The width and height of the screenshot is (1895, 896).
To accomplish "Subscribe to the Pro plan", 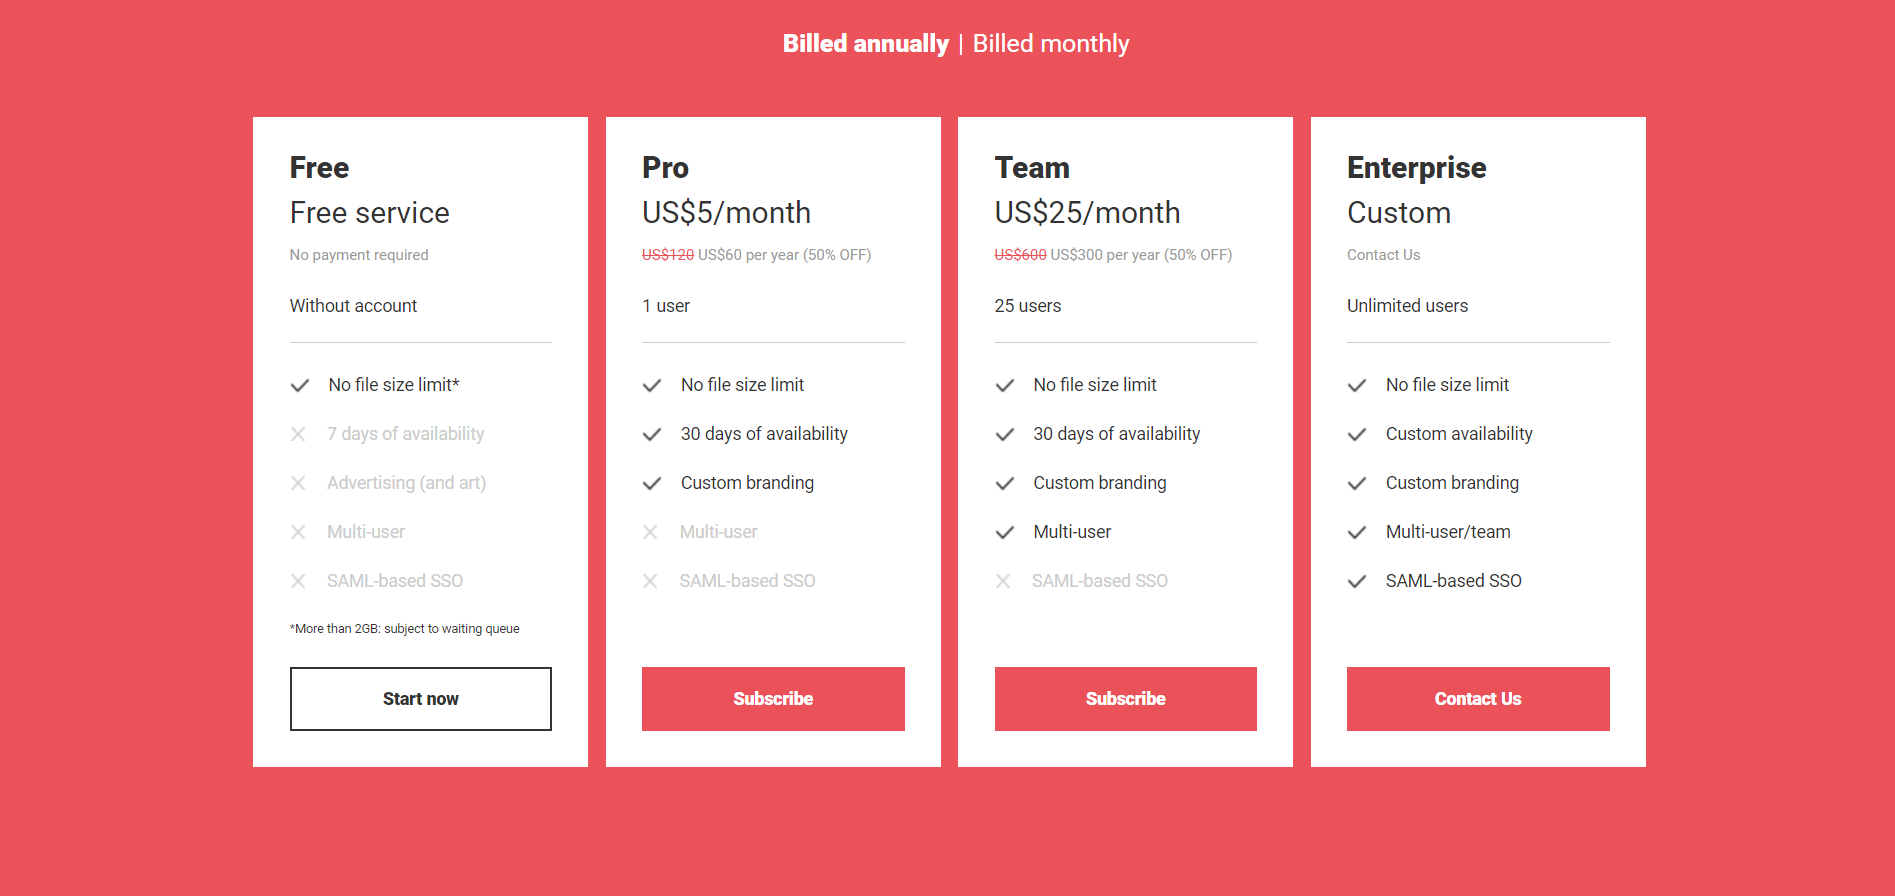I will tap(773, 699).
